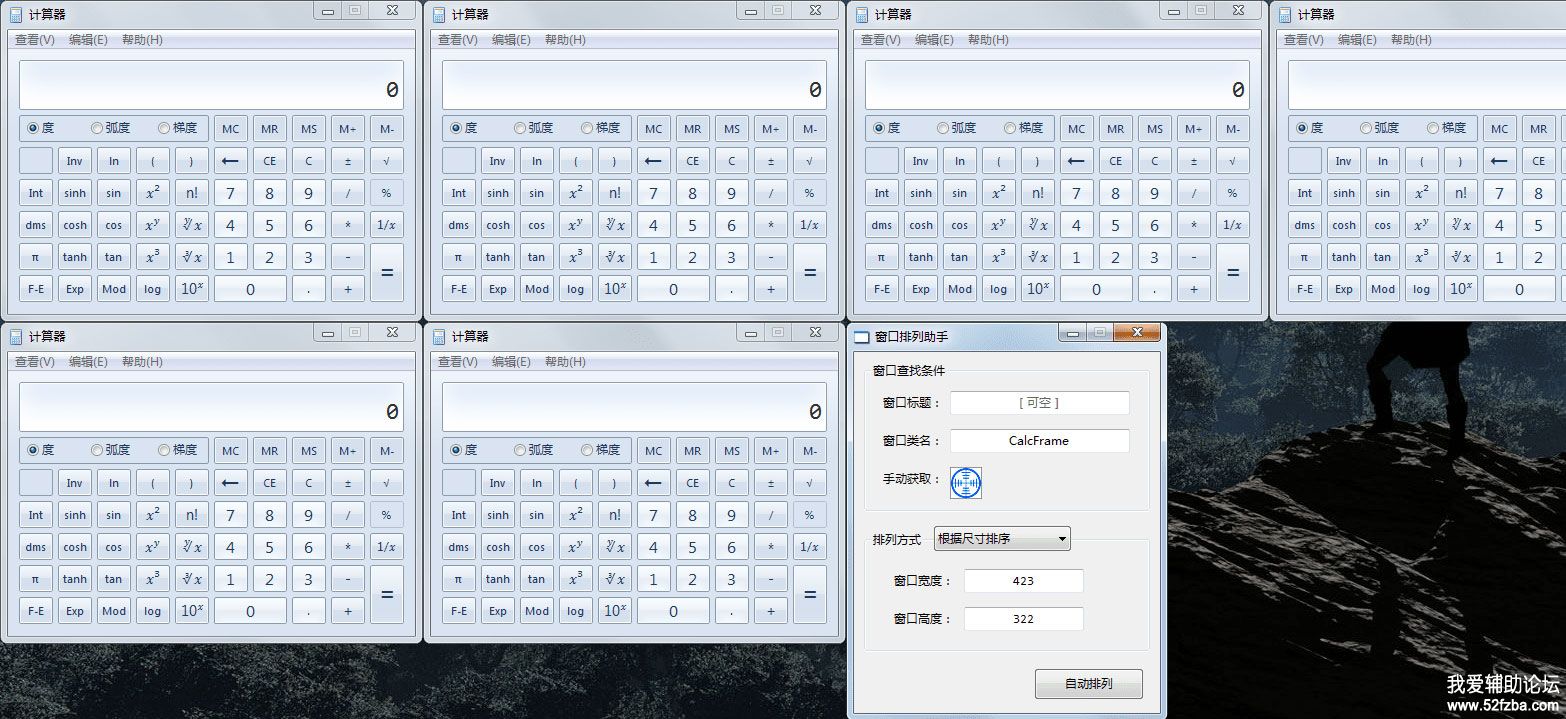The image size is (1566, 719).
Task: Click square root key in top-left calculator
Action: pos(386,161)
